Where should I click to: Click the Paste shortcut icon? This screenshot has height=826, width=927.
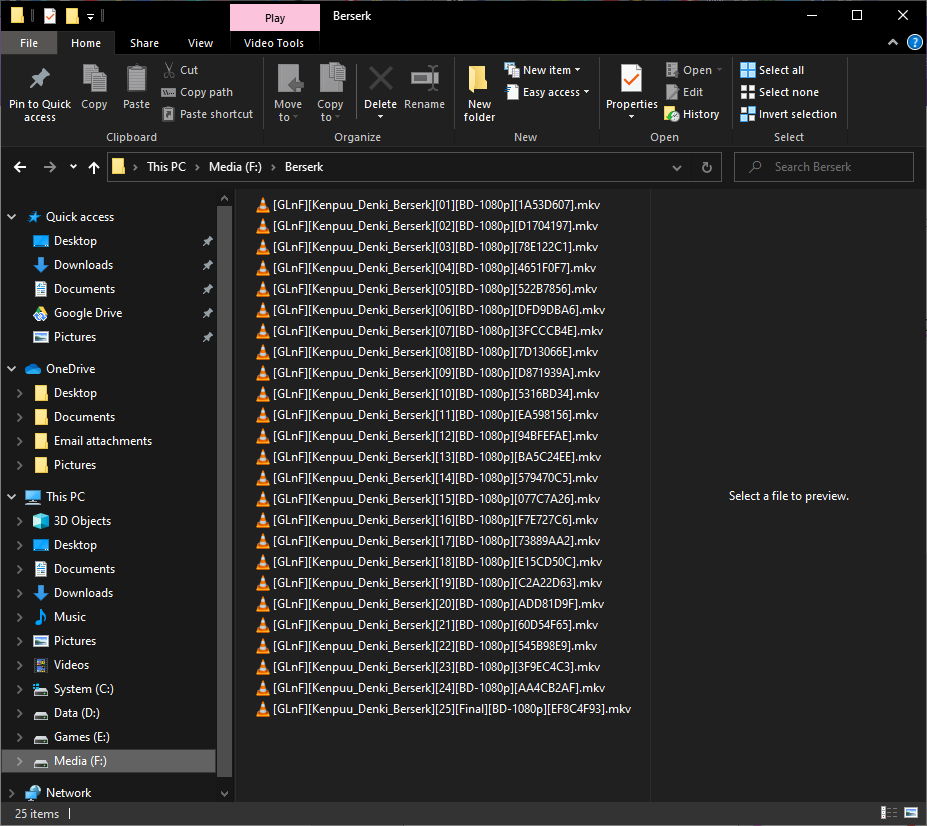168,114
